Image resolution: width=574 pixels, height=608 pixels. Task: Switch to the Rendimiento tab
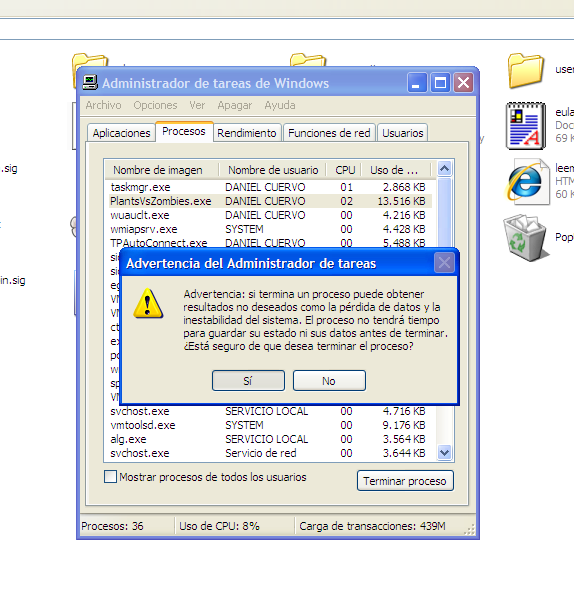pyautogui.click(x=247, y=133)
